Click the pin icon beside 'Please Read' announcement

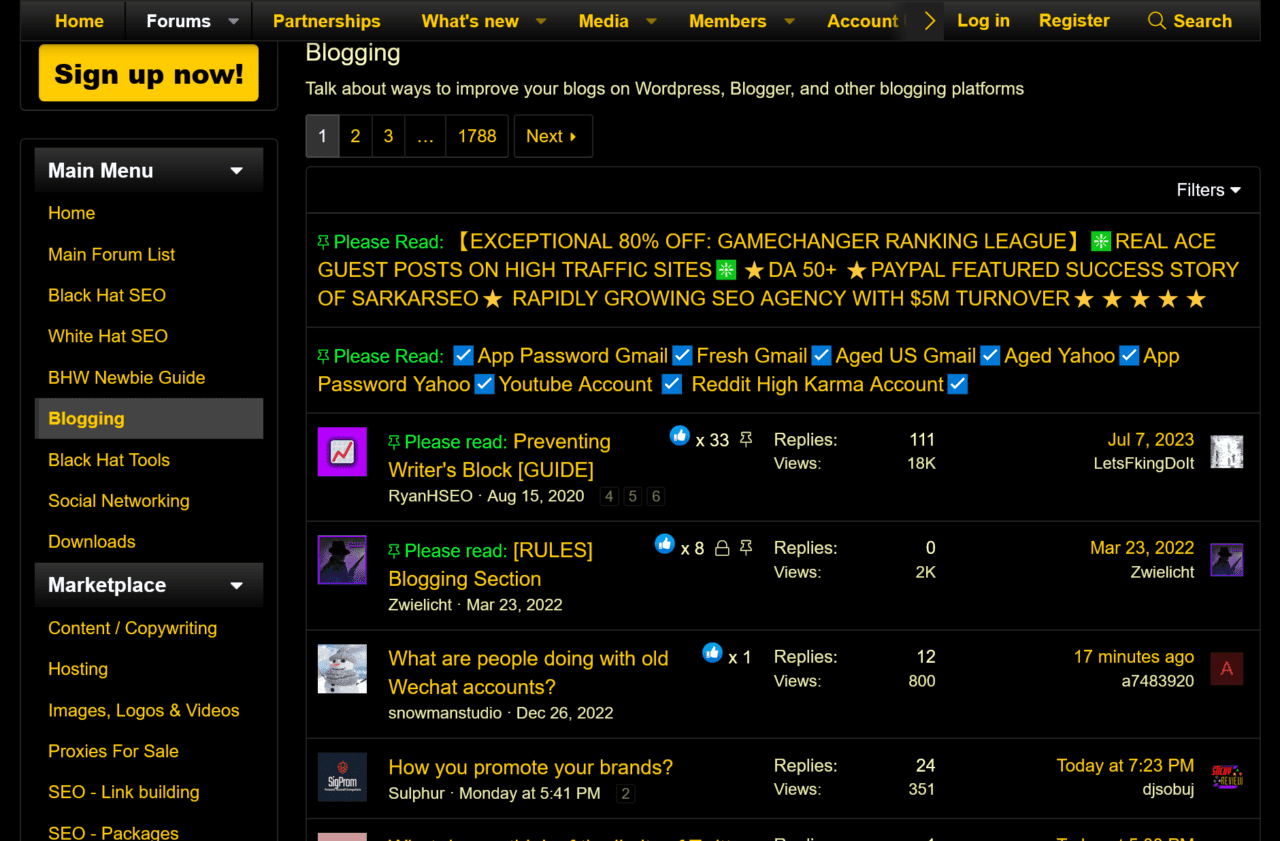(x=322, y=241)
